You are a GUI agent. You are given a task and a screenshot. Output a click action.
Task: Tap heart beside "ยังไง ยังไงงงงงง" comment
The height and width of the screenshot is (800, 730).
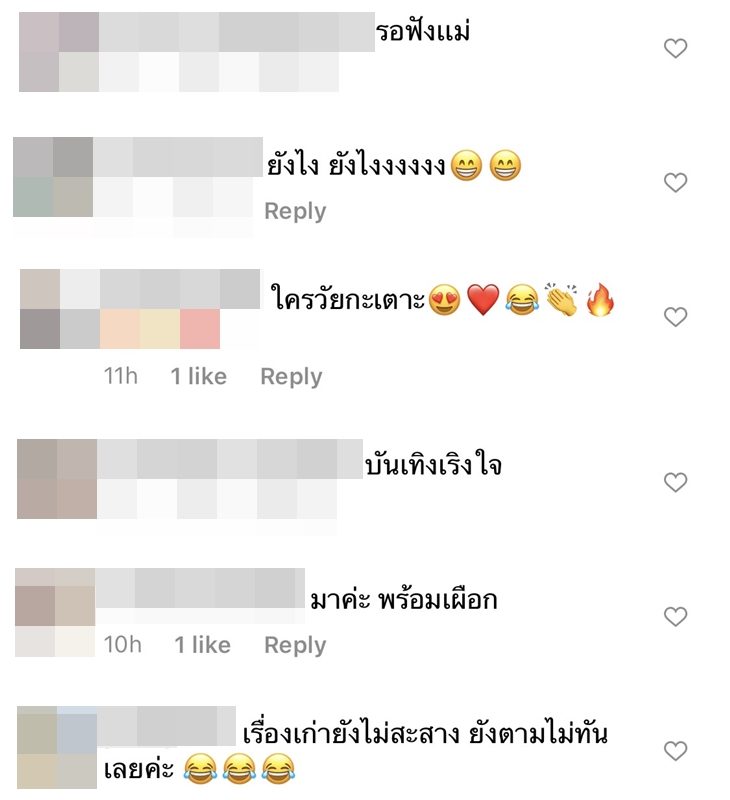point(675,182)
